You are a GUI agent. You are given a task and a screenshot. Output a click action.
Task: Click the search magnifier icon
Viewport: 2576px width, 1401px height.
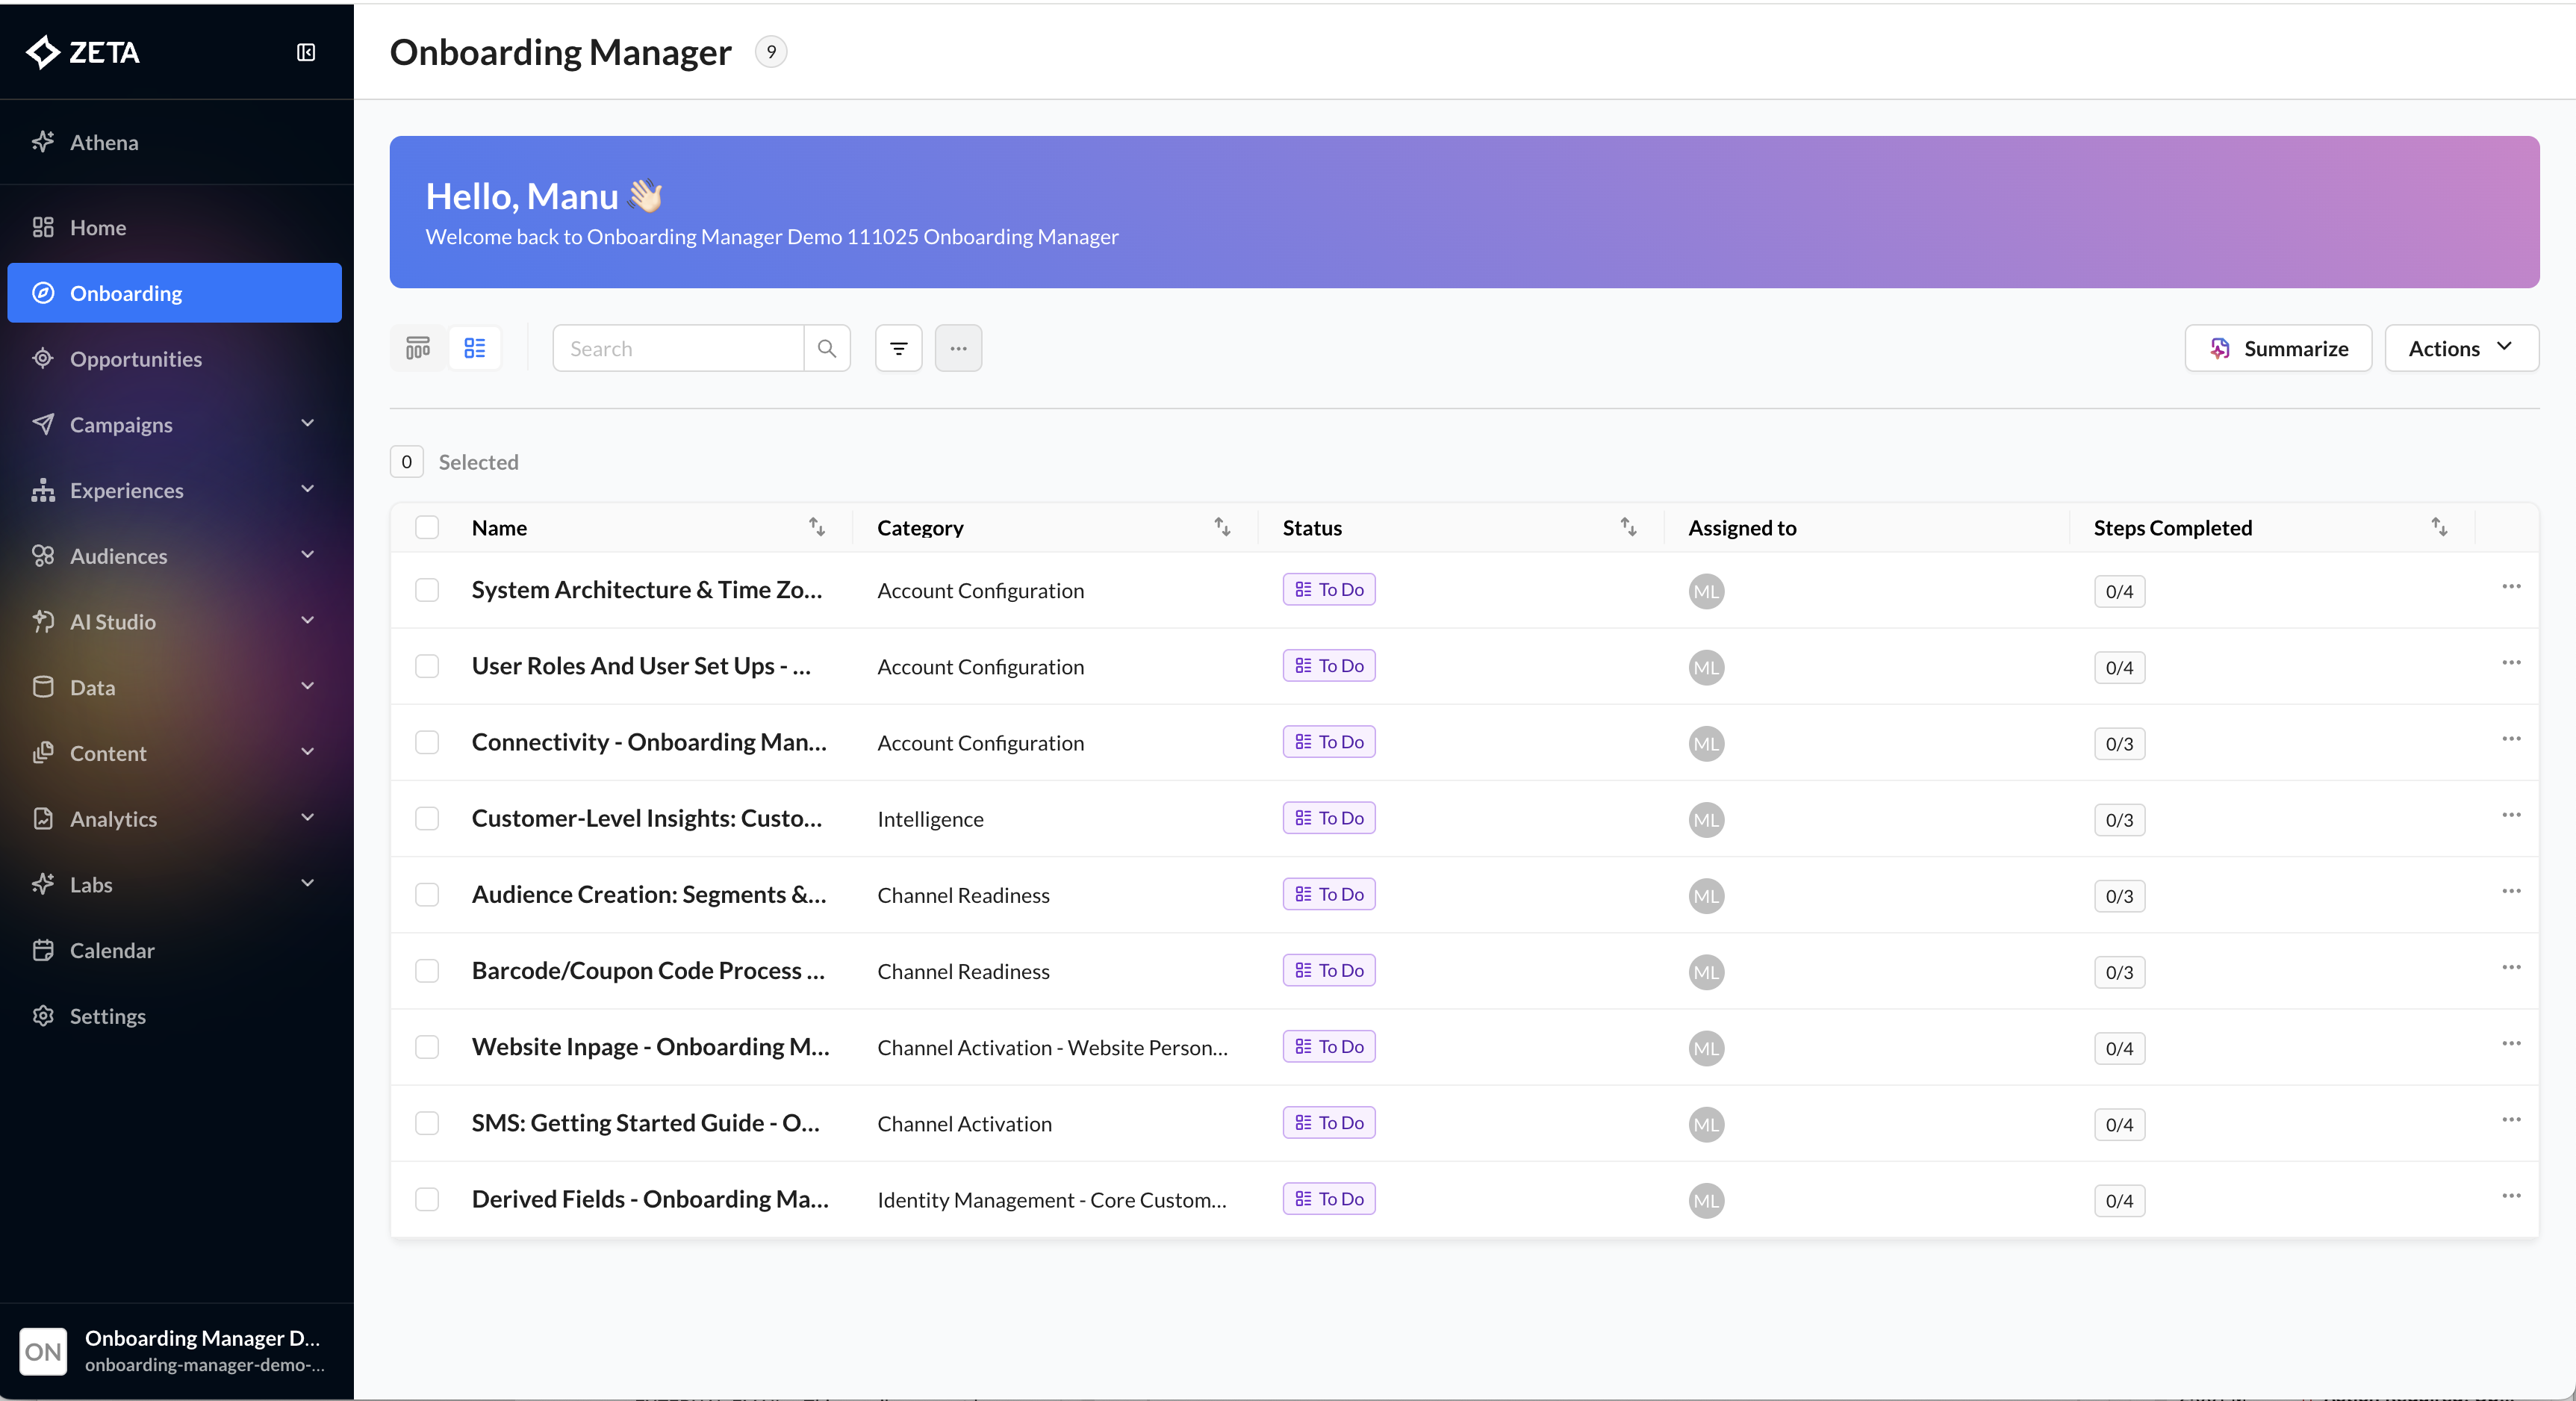pos(827,348)
